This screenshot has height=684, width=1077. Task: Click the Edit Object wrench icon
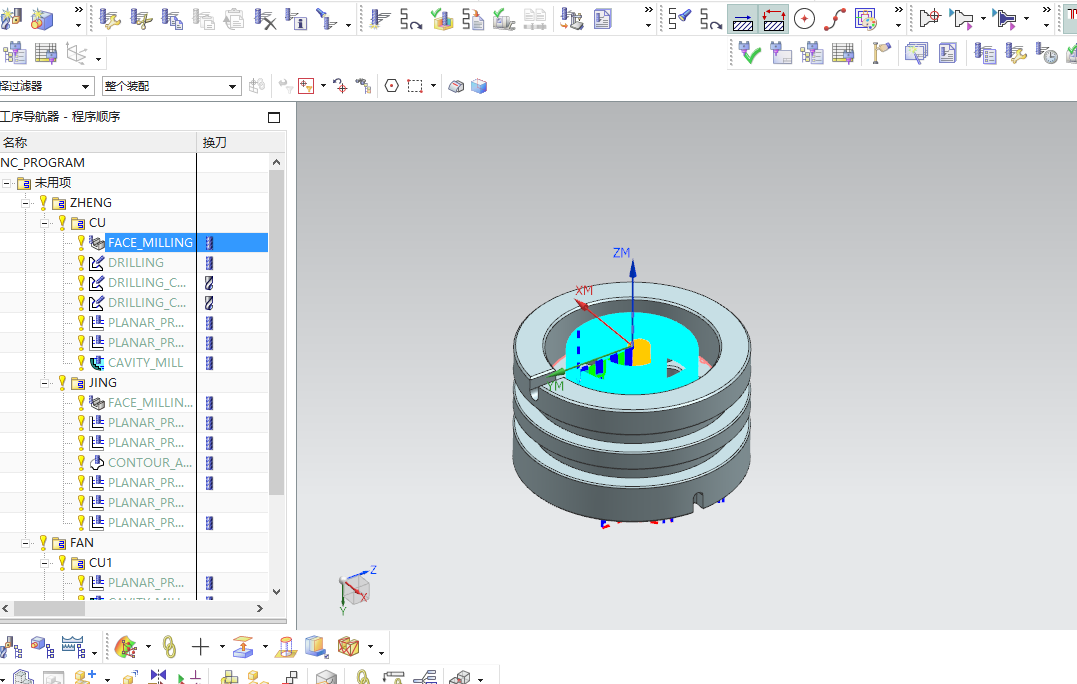pos(110,19)
